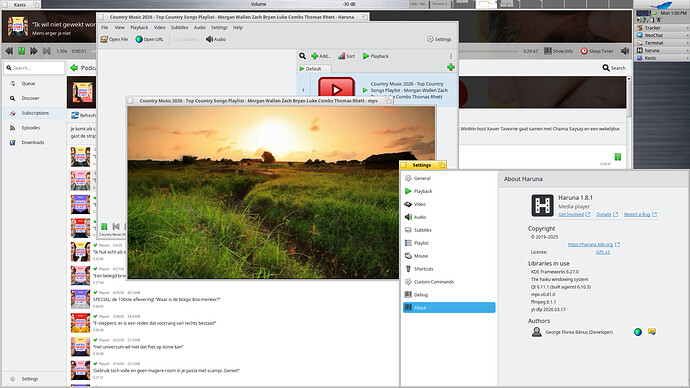Open Mouse settings page

[449, 256]
